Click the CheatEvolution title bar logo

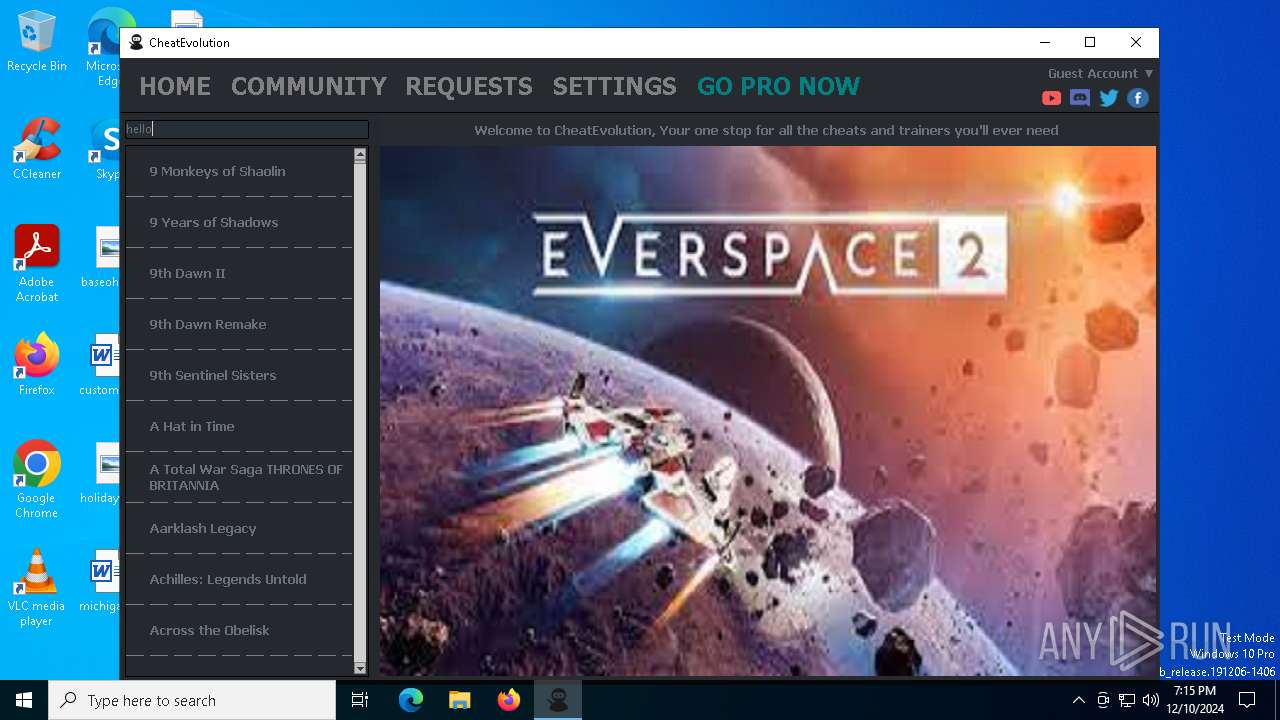coord(137,42)
